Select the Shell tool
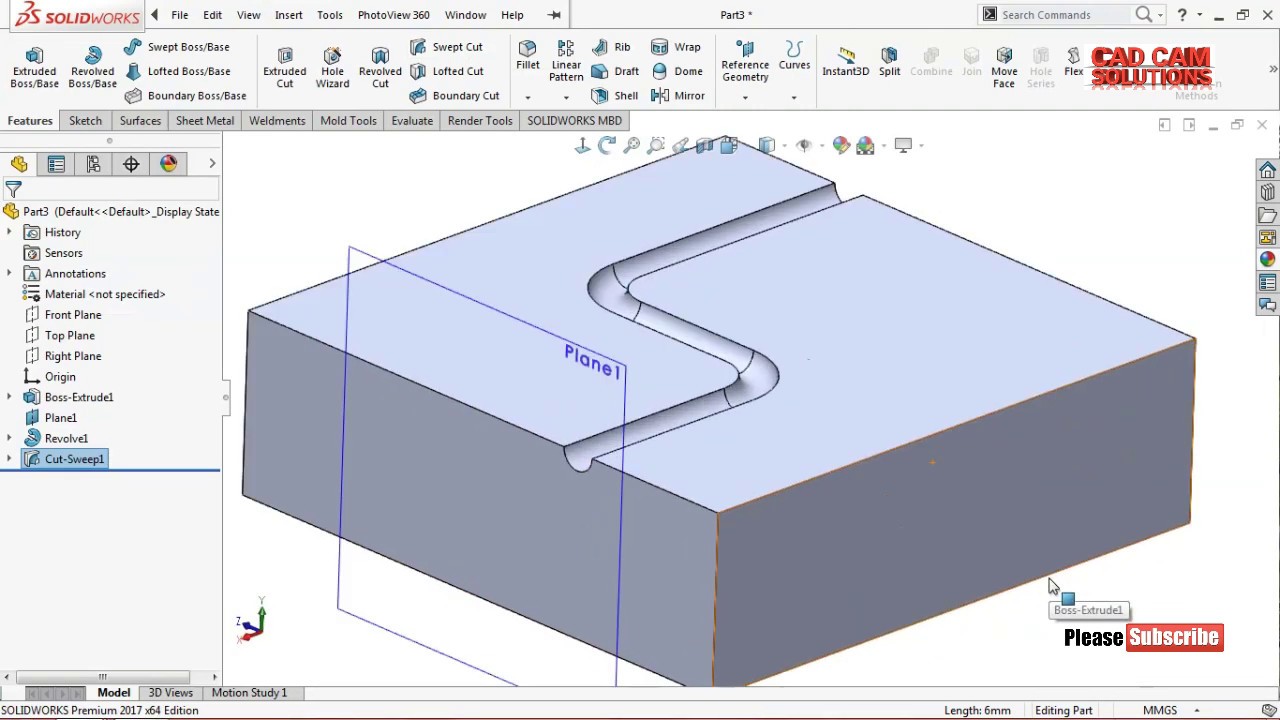 [x=614, y=96]
